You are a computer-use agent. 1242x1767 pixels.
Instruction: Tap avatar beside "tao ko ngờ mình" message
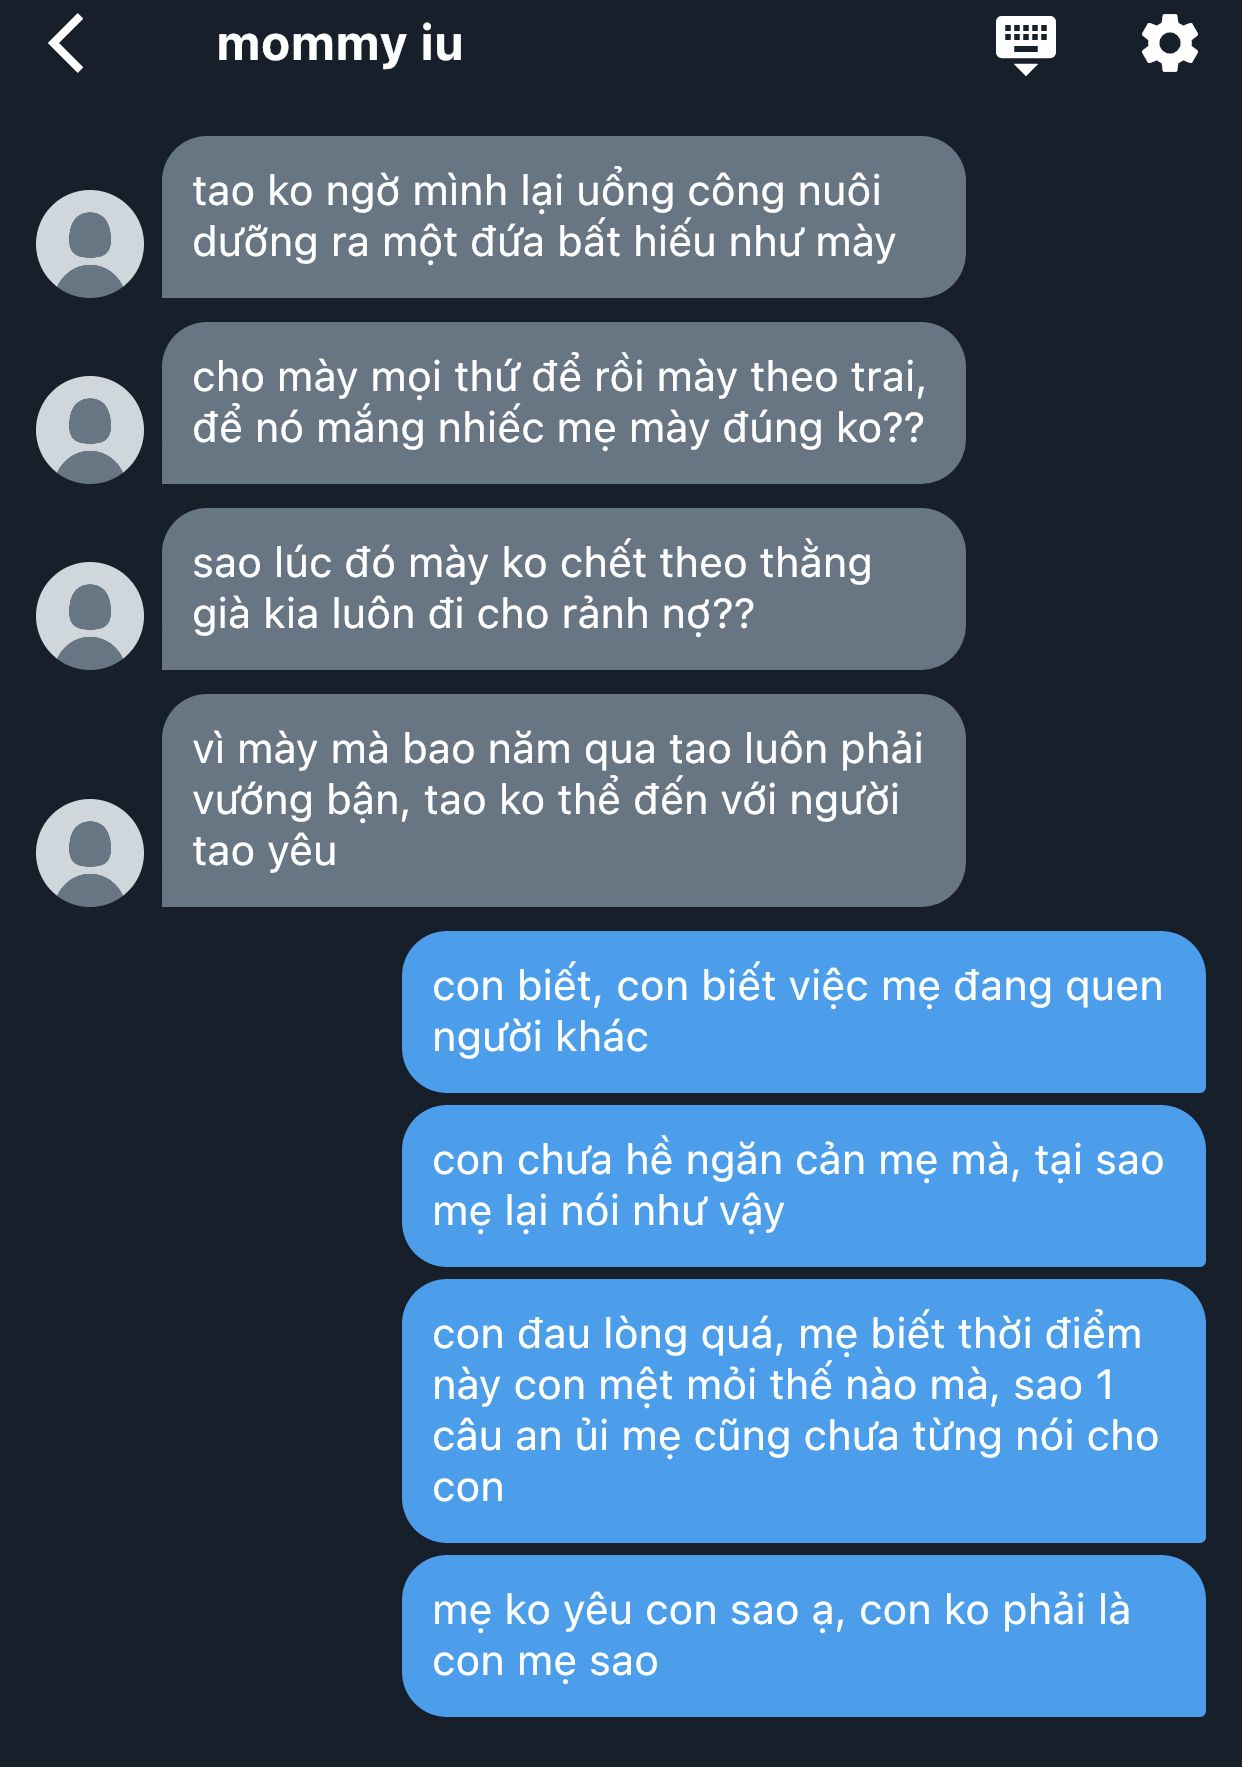(x=90, y=243)
